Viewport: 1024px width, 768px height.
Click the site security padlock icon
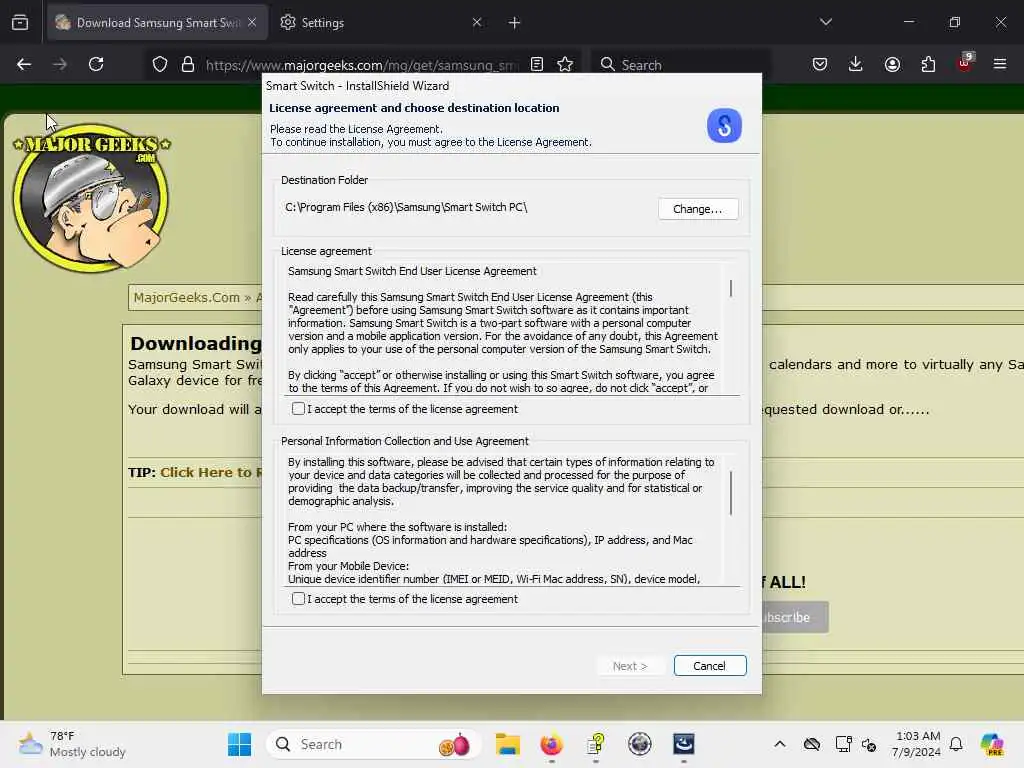188,64
